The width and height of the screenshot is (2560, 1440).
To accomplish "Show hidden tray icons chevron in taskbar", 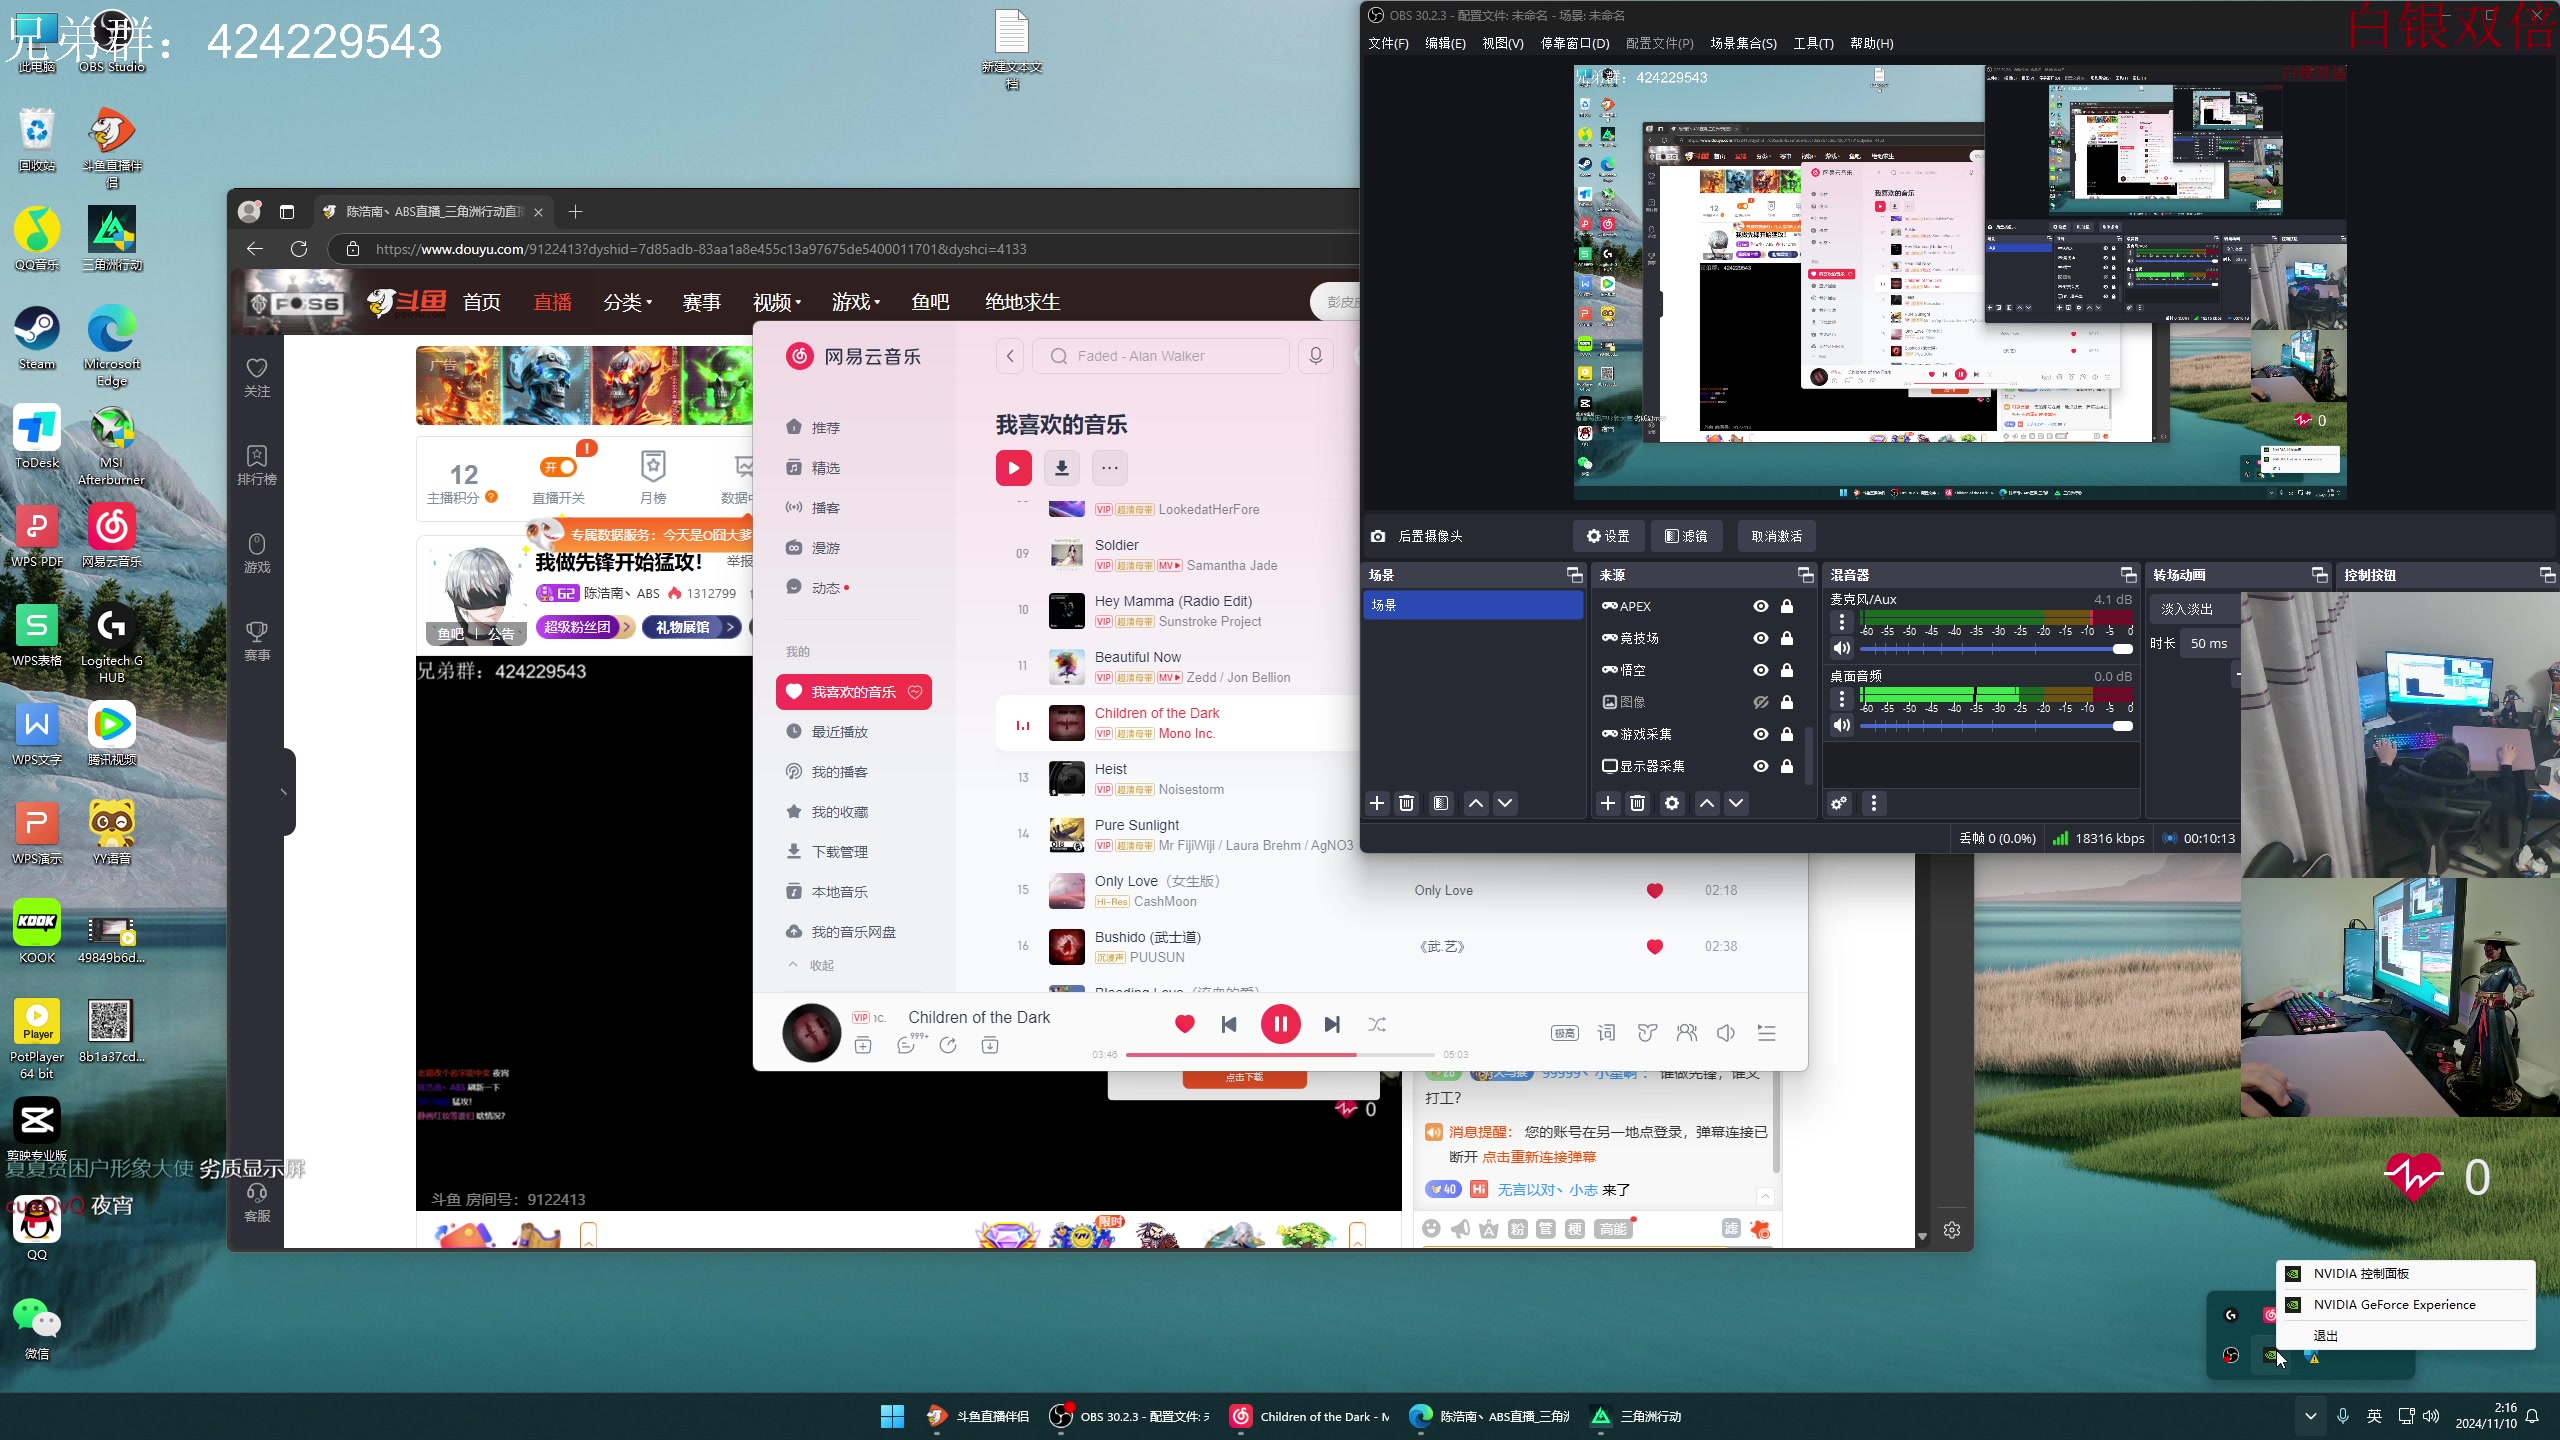I will (x=2310, y=1416).
